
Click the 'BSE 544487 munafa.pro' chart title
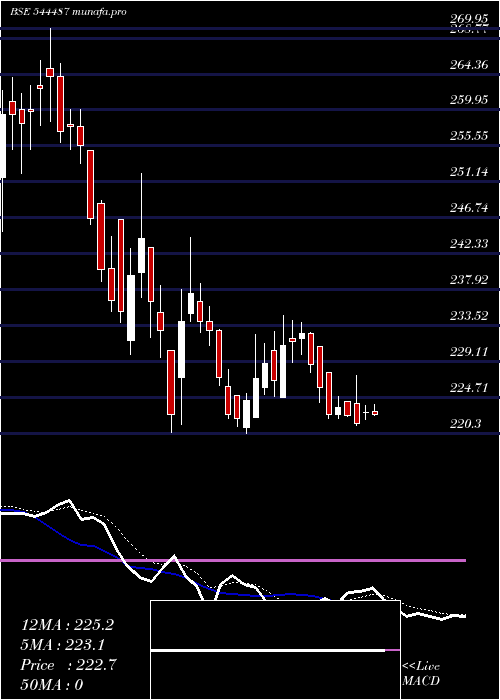(x=68, y=11)
